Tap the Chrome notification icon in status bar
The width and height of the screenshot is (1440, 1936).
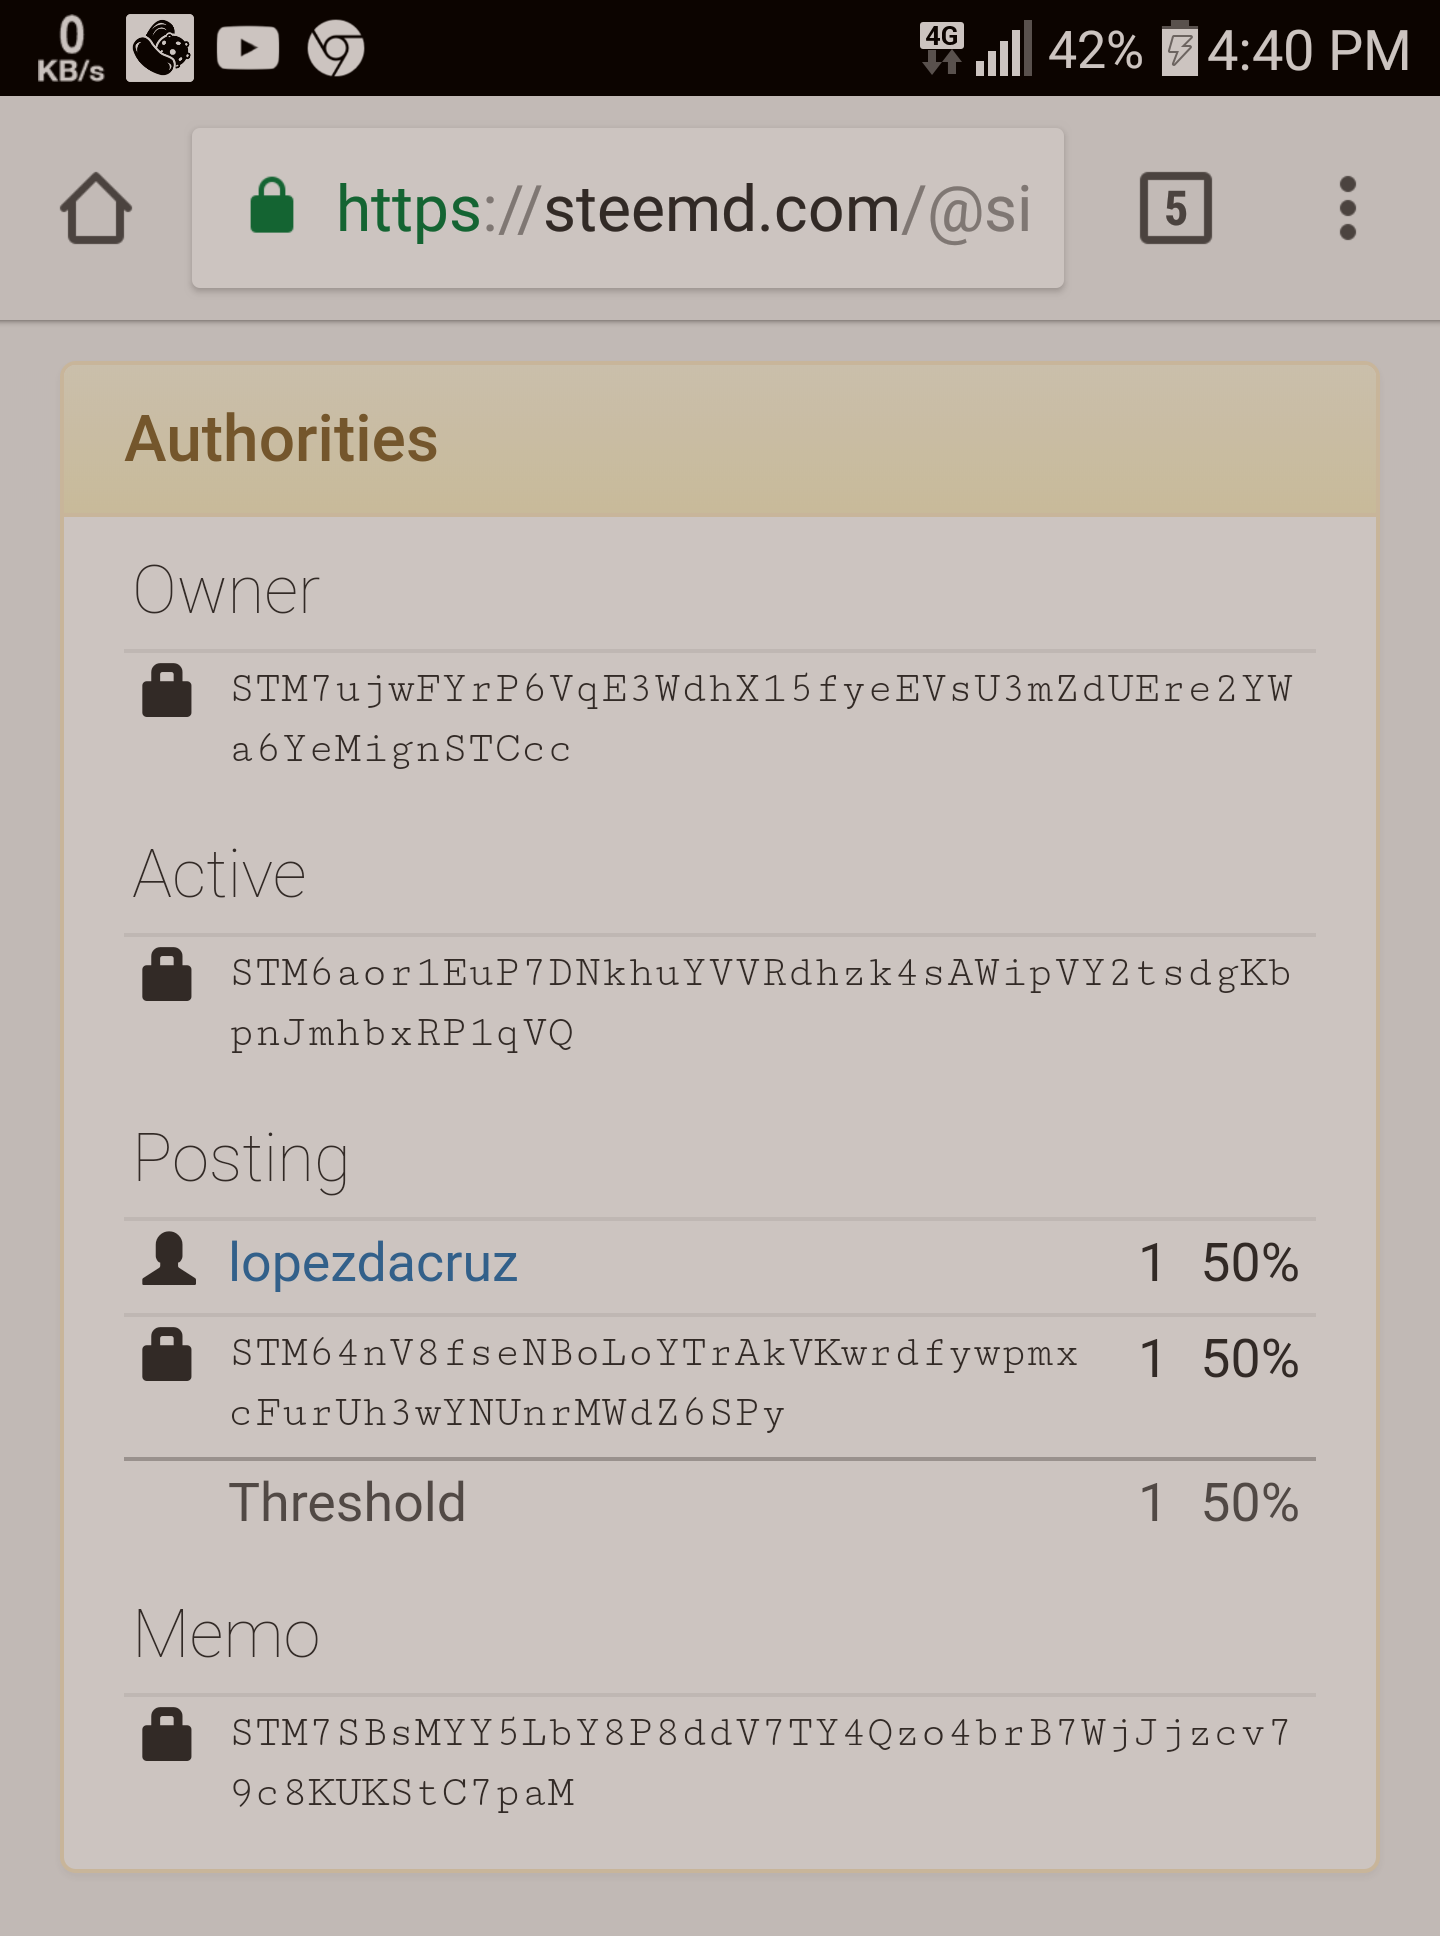point(335,49)
